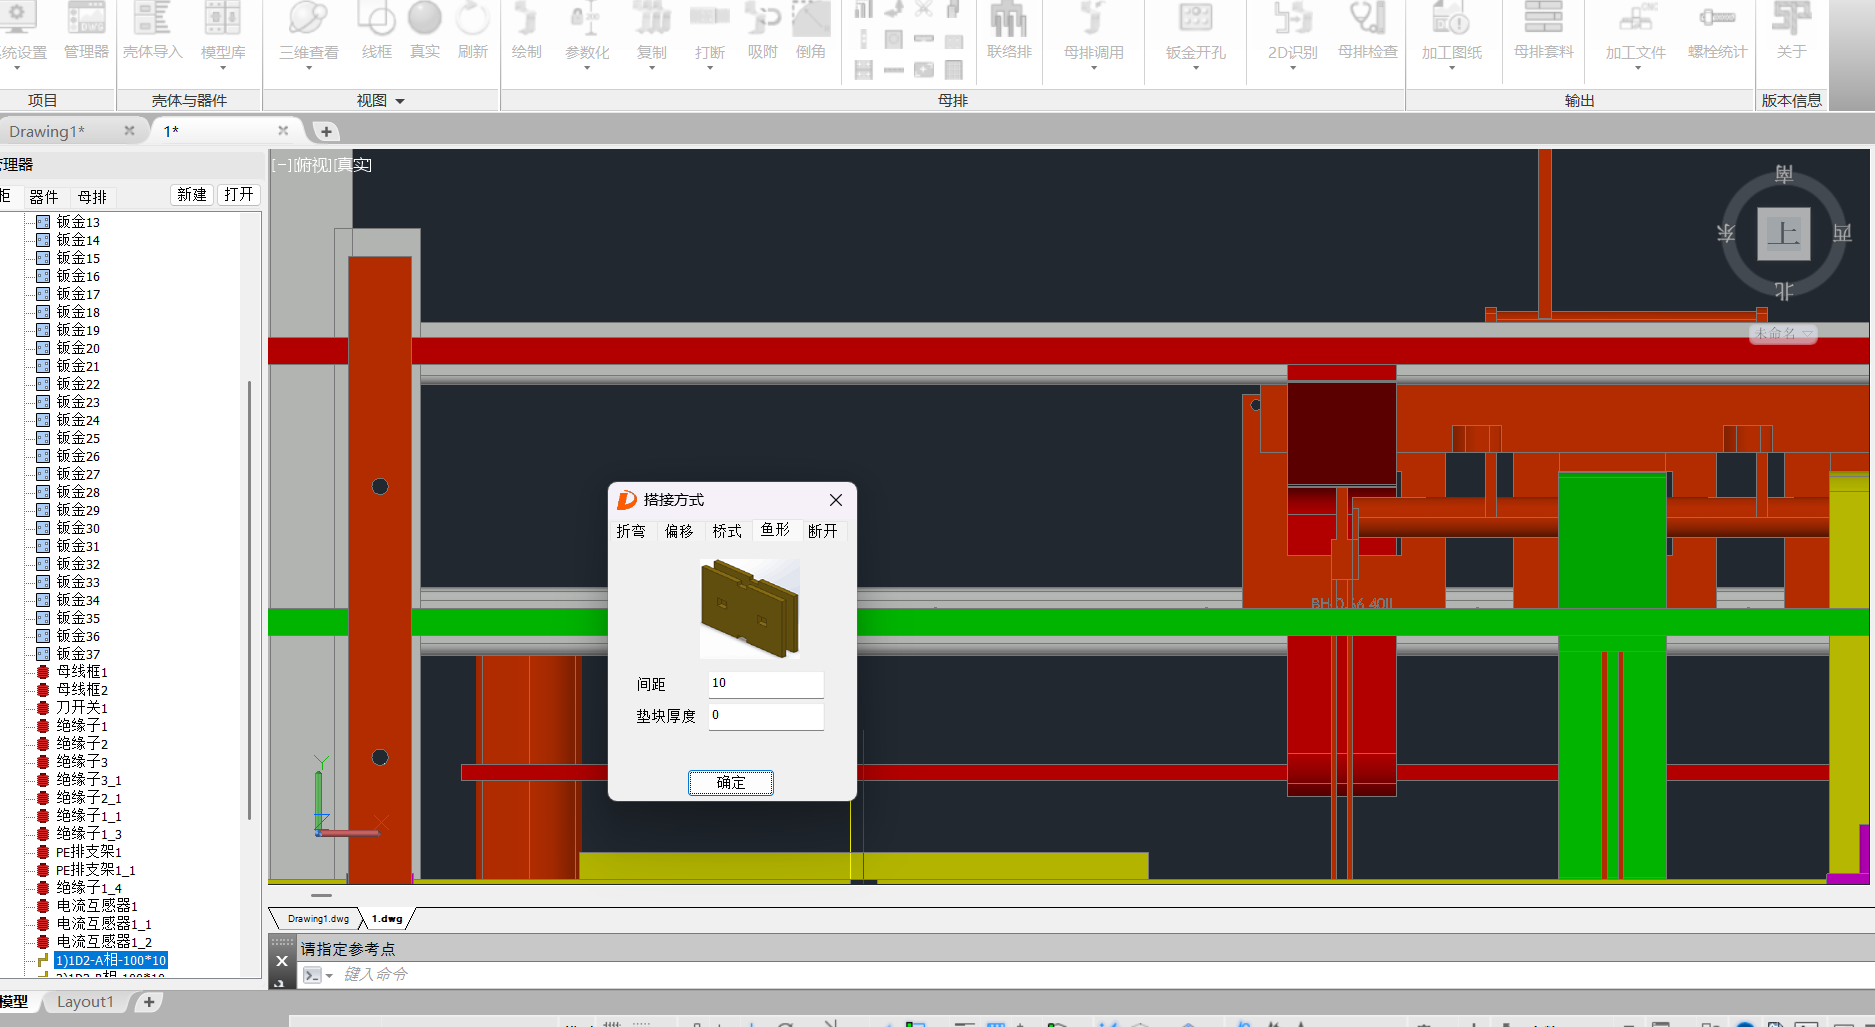Click the 螺栓统计 bolt statistics tool

pos(1717,32)
